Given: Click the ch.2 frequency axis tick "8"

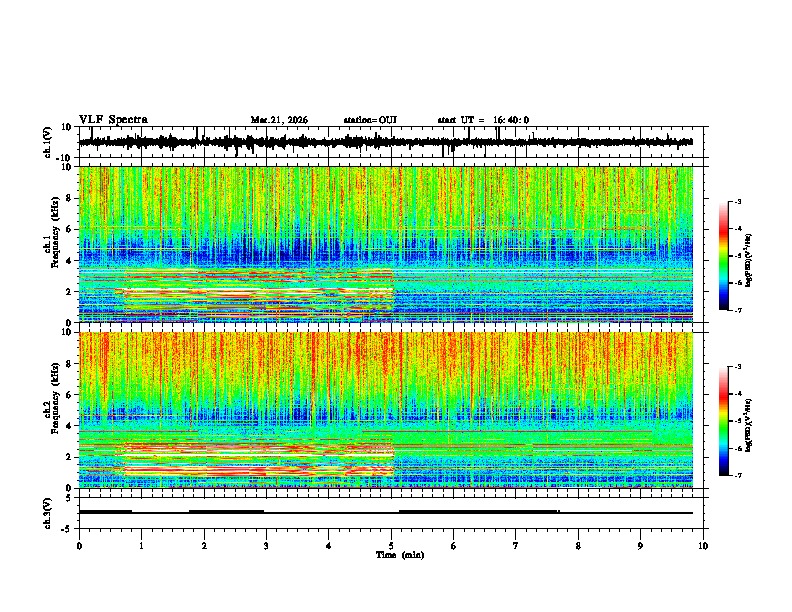Looking at the screenshot, I should pyautogui.click(x=70, y=364).
